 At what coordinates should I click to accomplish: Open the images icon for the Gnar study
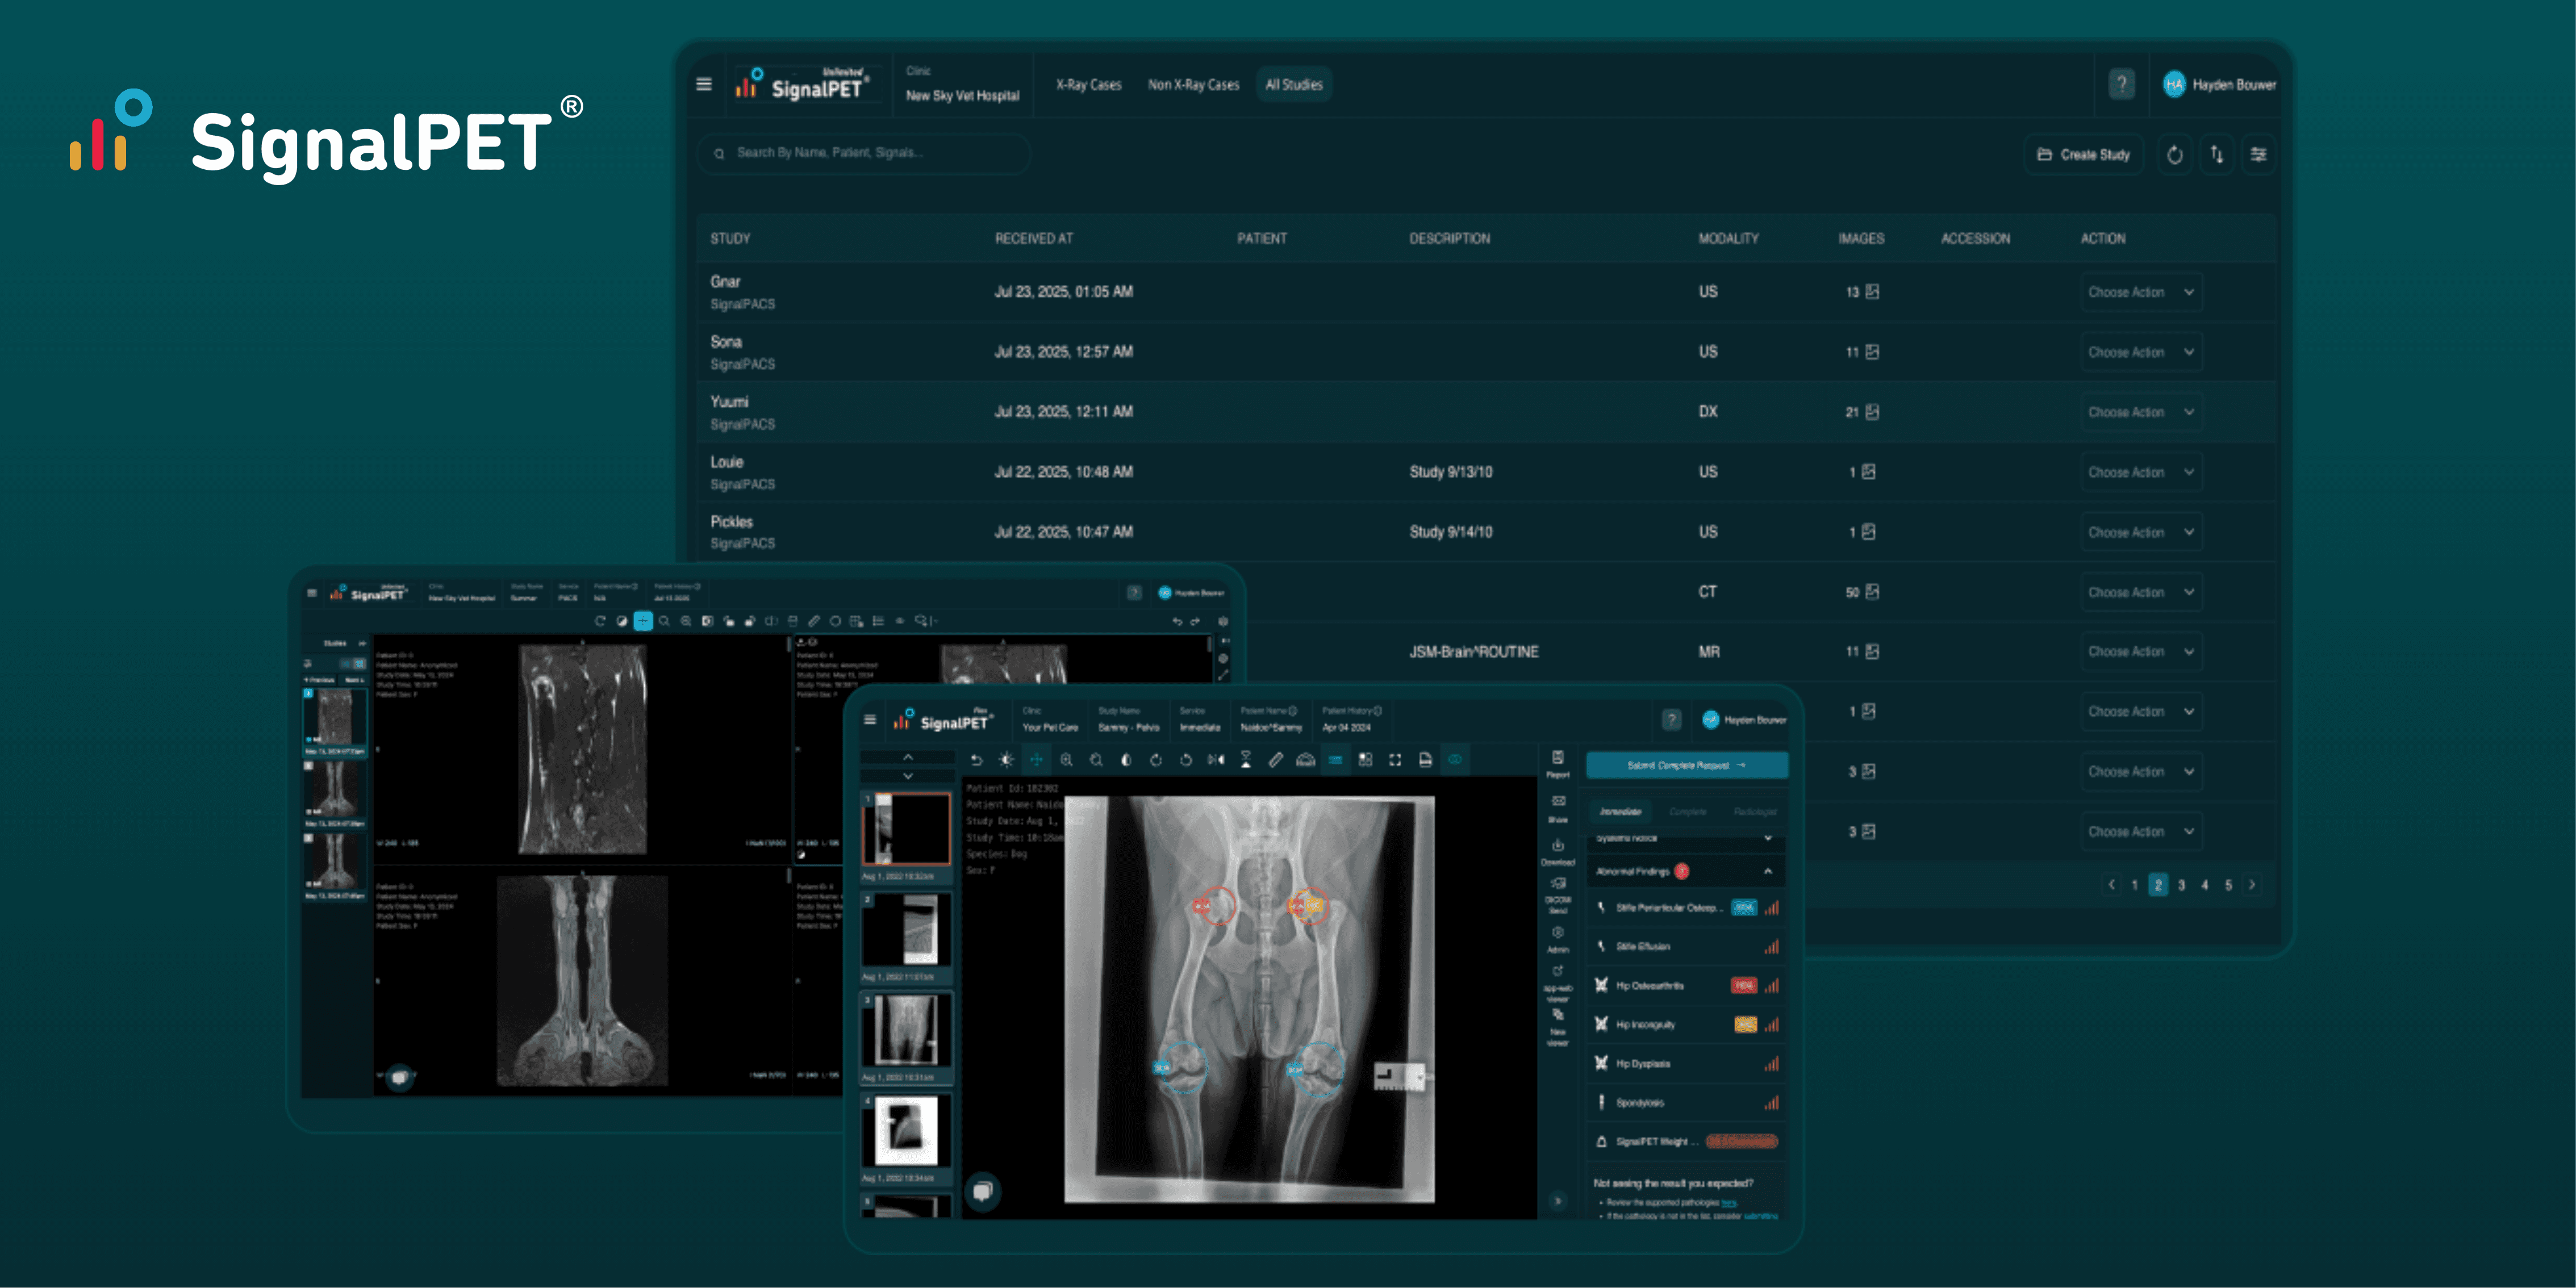[x=1872, y=291]
